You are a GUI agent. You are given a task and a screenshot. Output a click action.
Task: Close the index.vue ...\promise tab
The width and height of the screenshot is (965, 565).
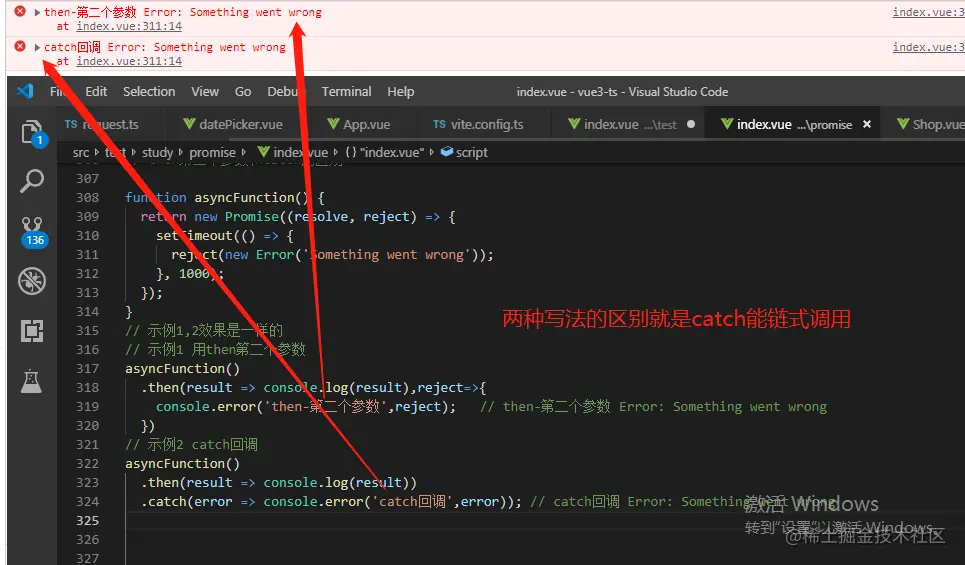coord(867,124)
